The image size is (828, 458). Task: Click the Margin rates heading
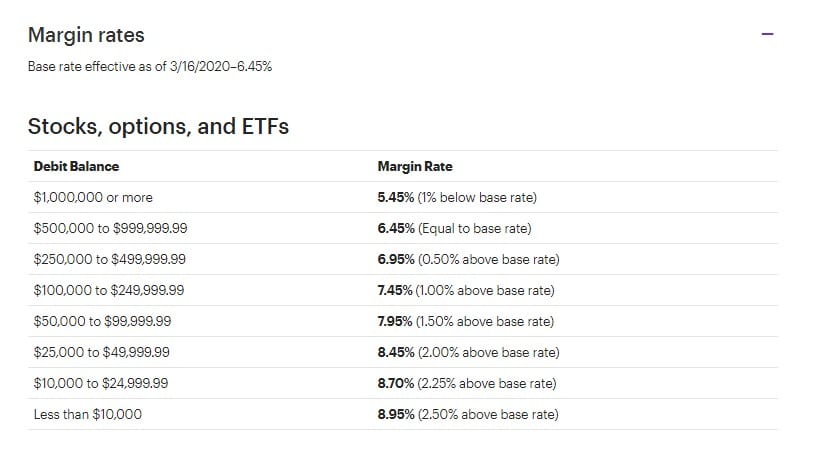86,35
